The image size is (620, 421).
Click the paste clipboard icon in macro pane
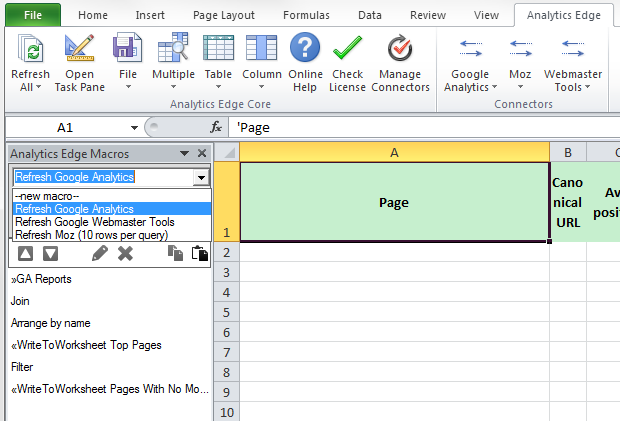tap(200, 254)
